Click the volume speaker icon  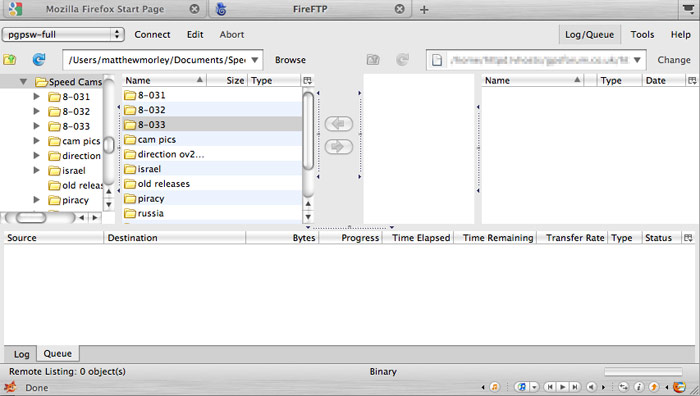coord(591,387)
